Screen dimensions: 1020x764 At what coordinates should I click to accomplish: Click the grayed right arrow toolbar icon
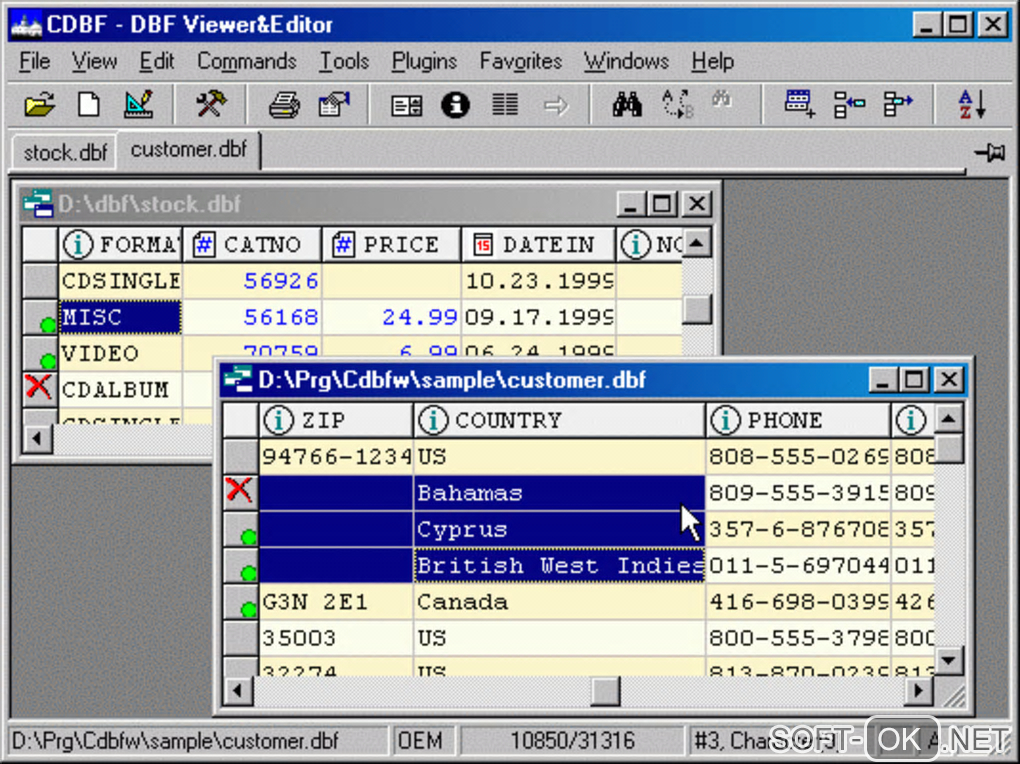click(x=556, y=105)
